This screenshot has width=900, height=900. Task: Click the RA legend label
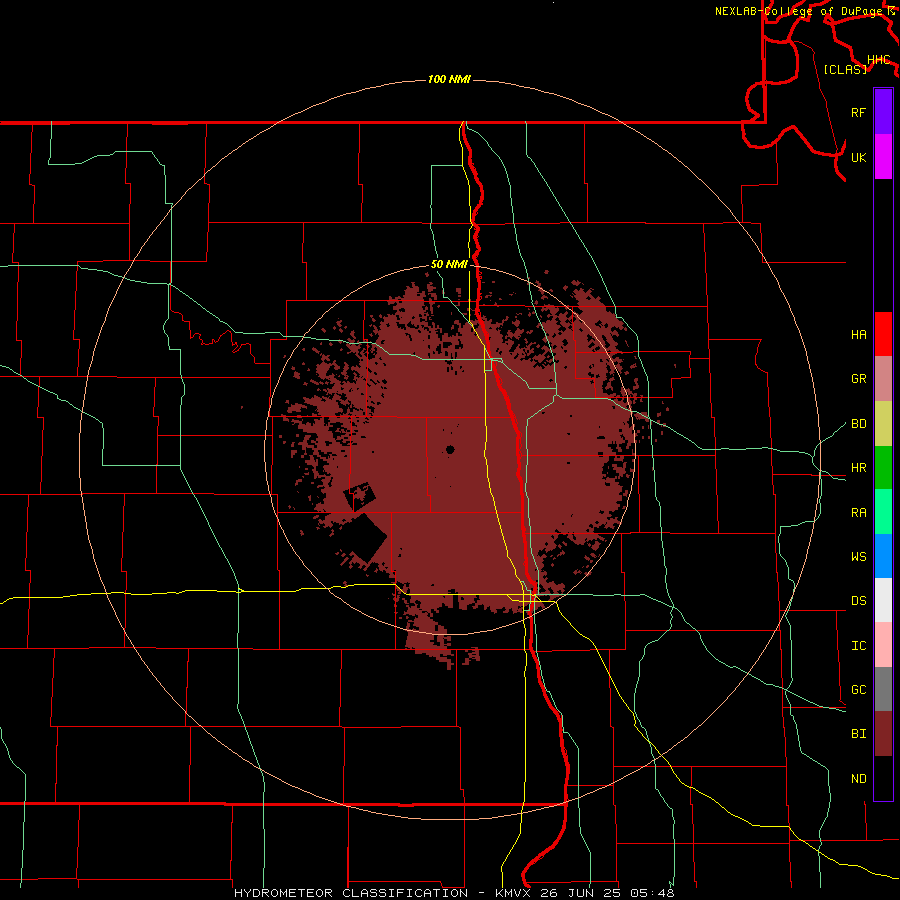(858, 512)
